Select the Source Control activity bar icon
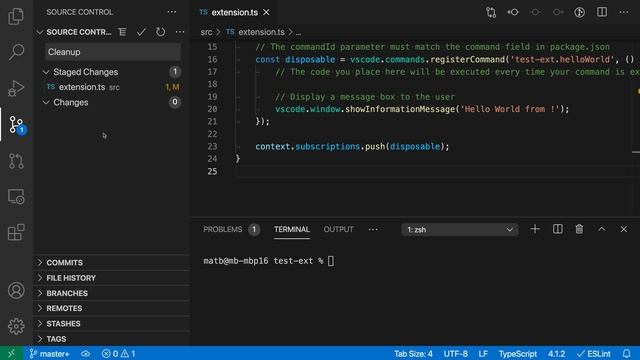 pos(17,124)
